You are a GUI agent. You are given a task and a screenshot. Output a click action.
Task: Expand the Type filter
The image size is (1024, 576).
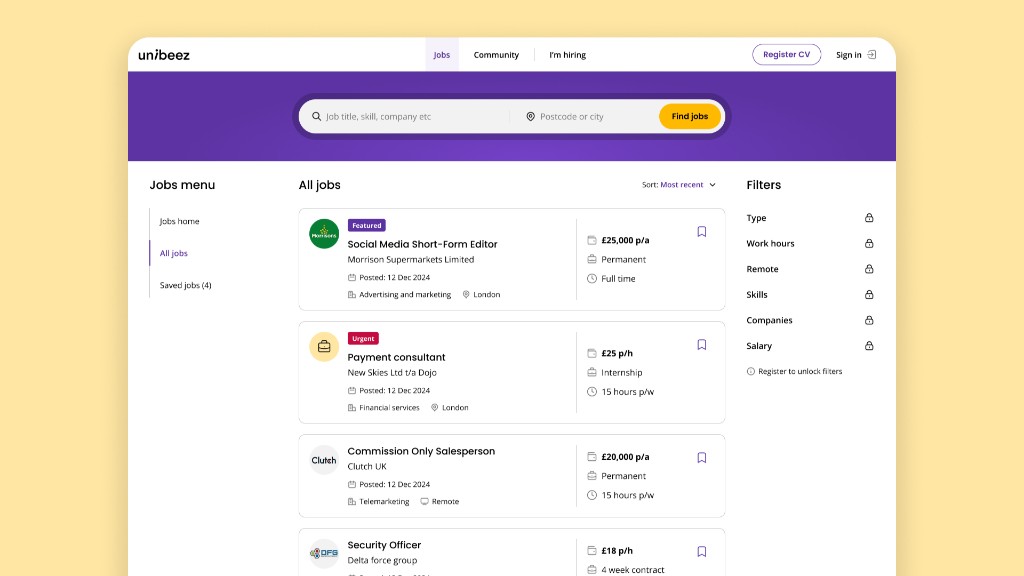[x=810, y=217]
